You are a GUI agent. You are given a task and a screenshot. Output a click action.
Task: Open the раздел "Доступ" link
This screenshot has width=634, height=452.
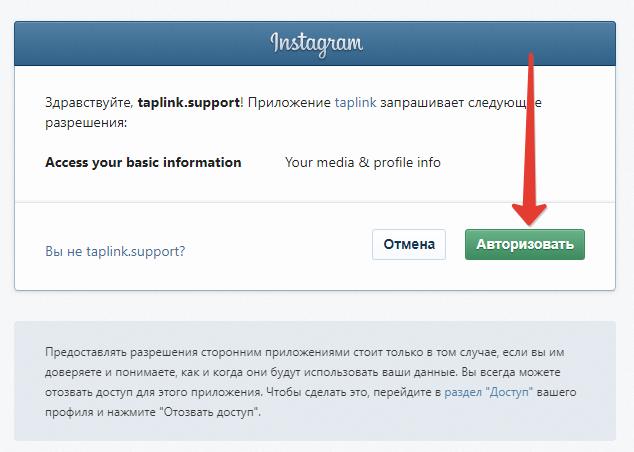[488, 392]
